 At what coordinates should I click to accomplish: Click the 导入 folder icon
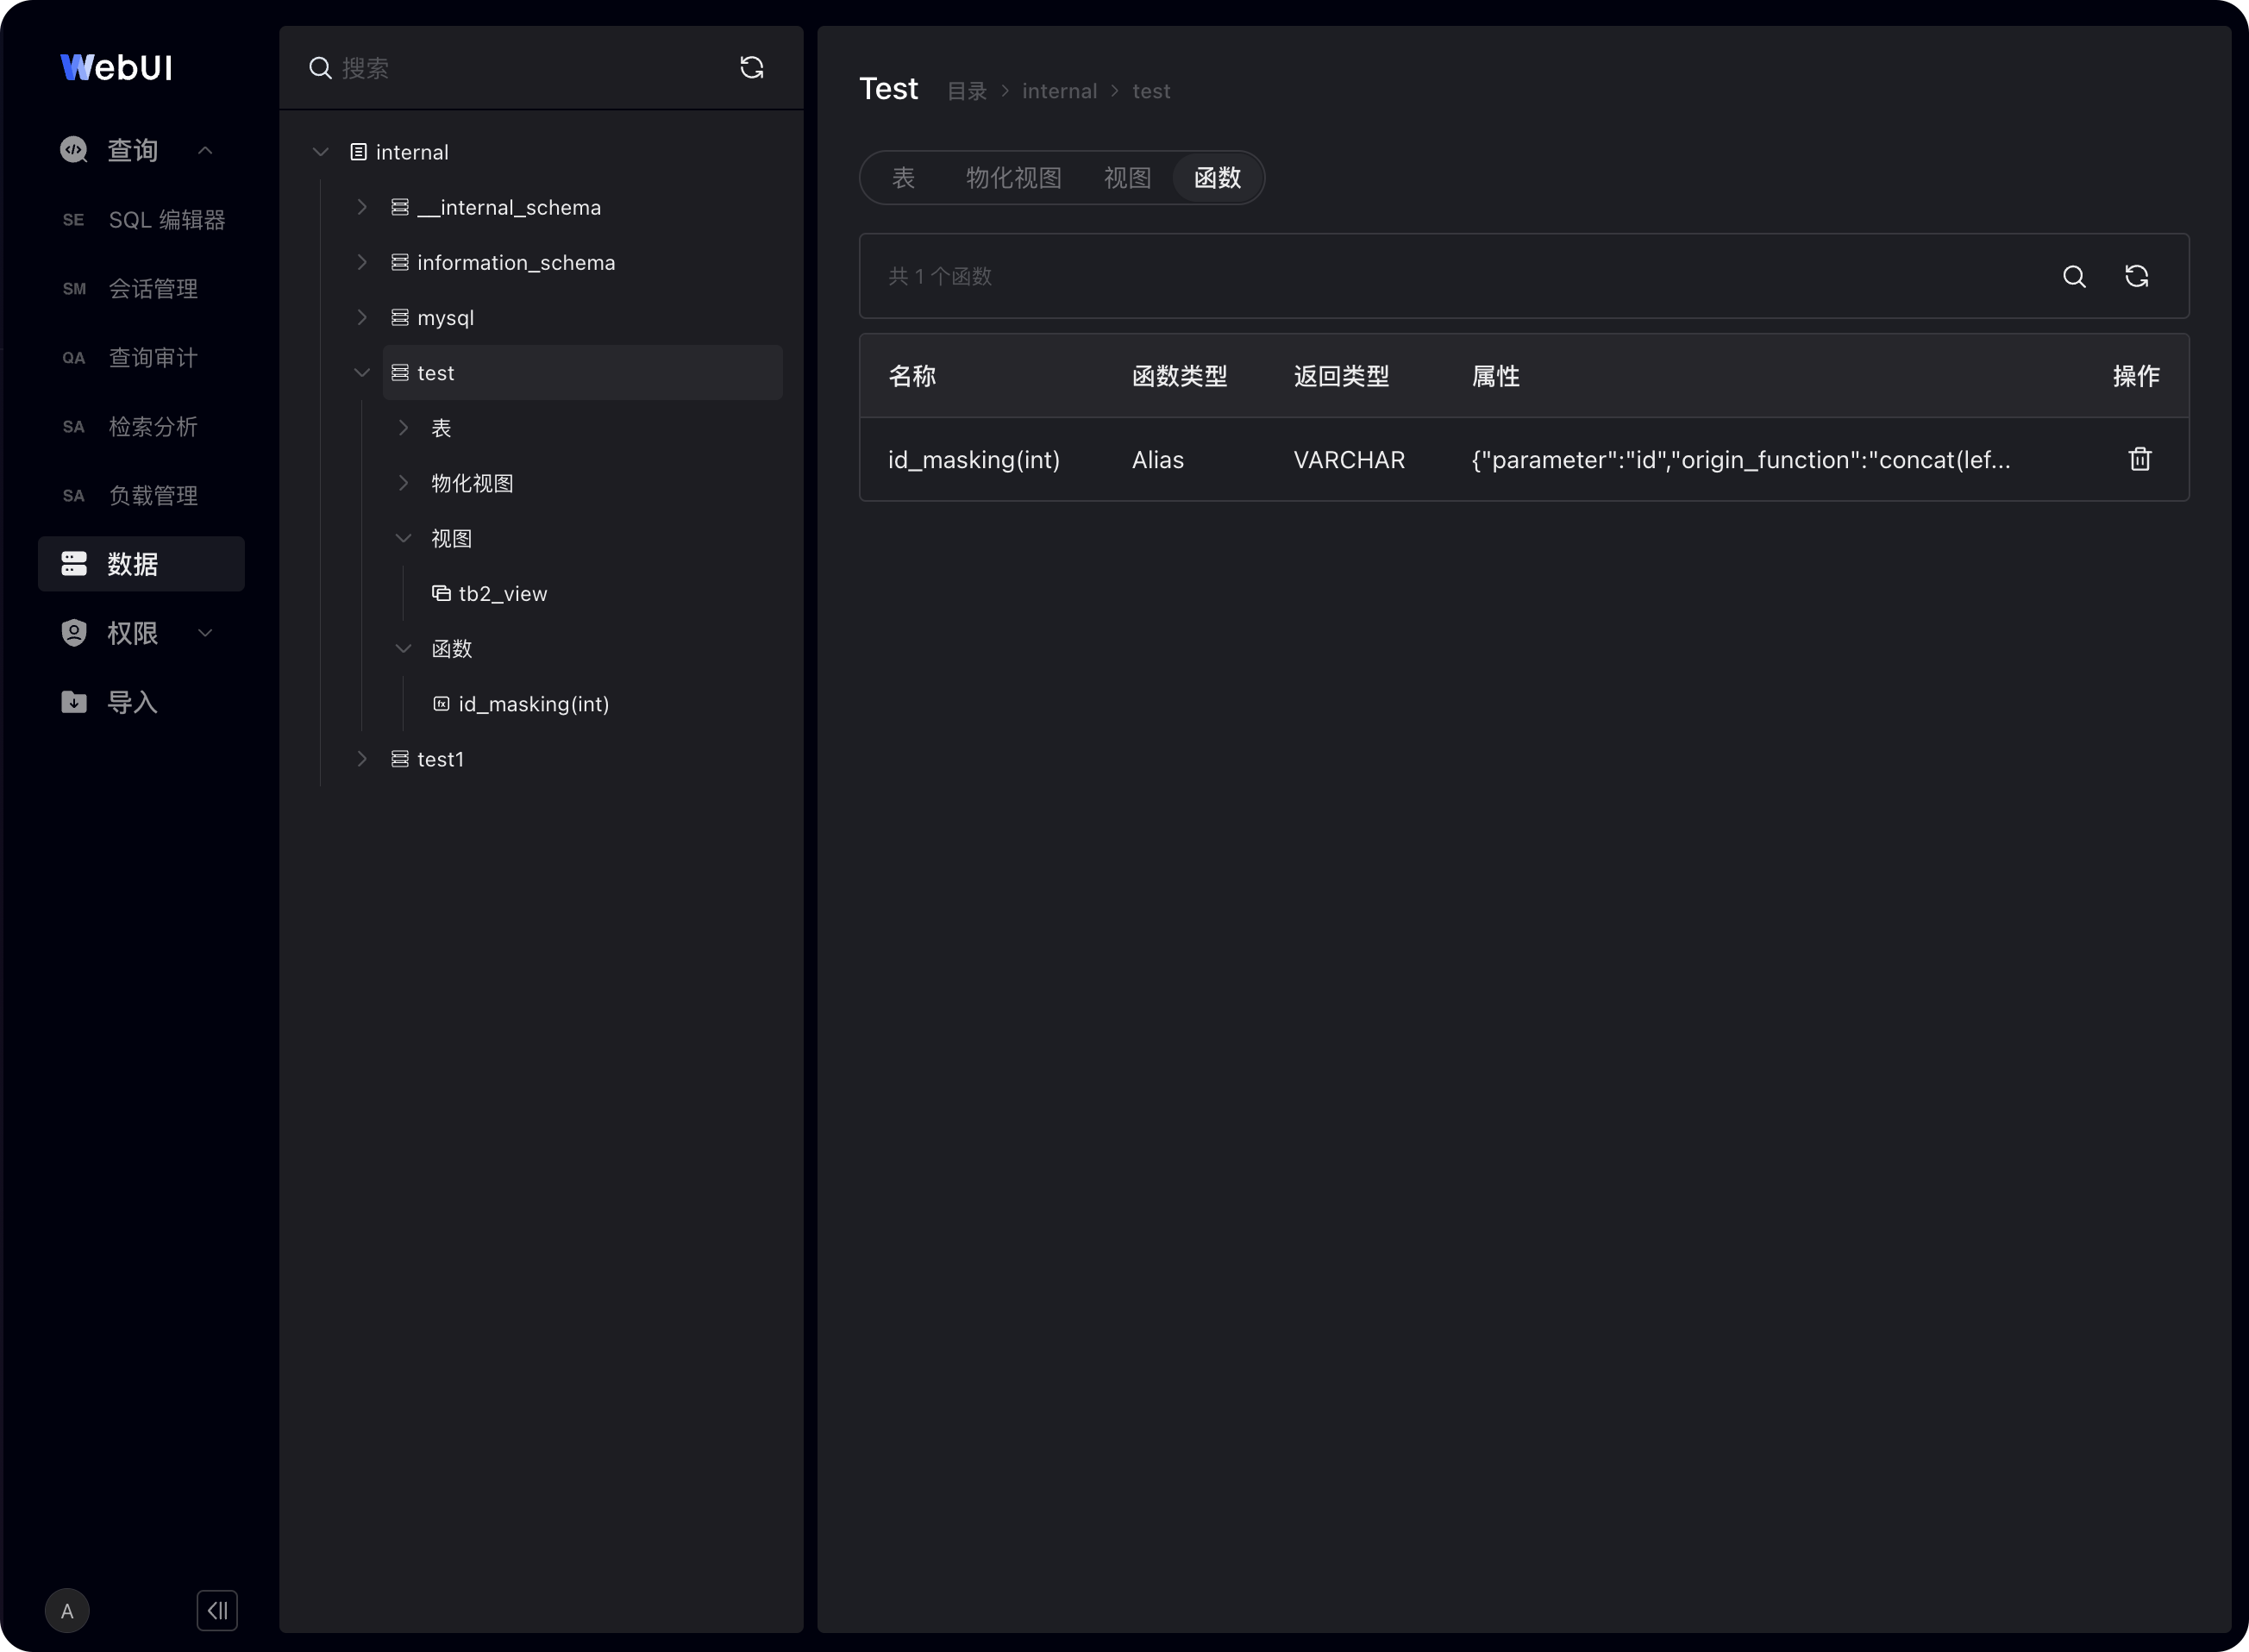pyautogui.click(x=74, y=702)
